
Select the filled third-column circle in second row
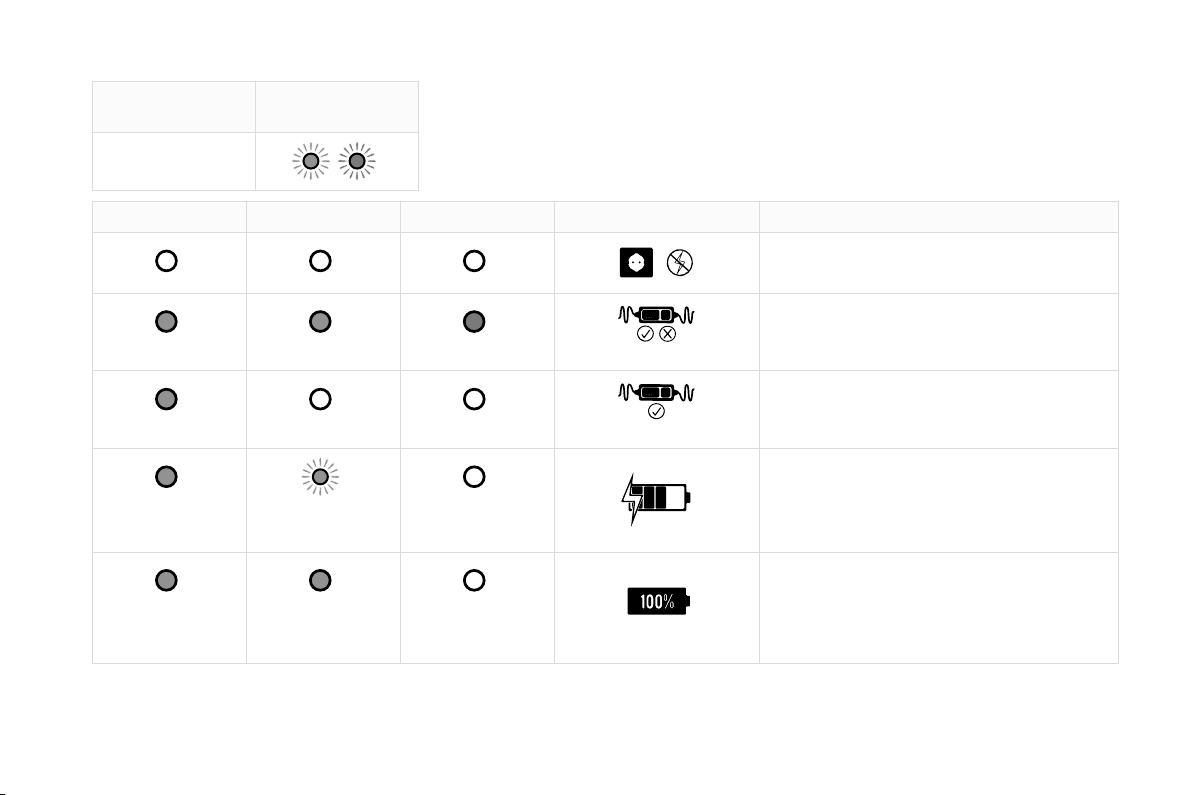(474, 321)
